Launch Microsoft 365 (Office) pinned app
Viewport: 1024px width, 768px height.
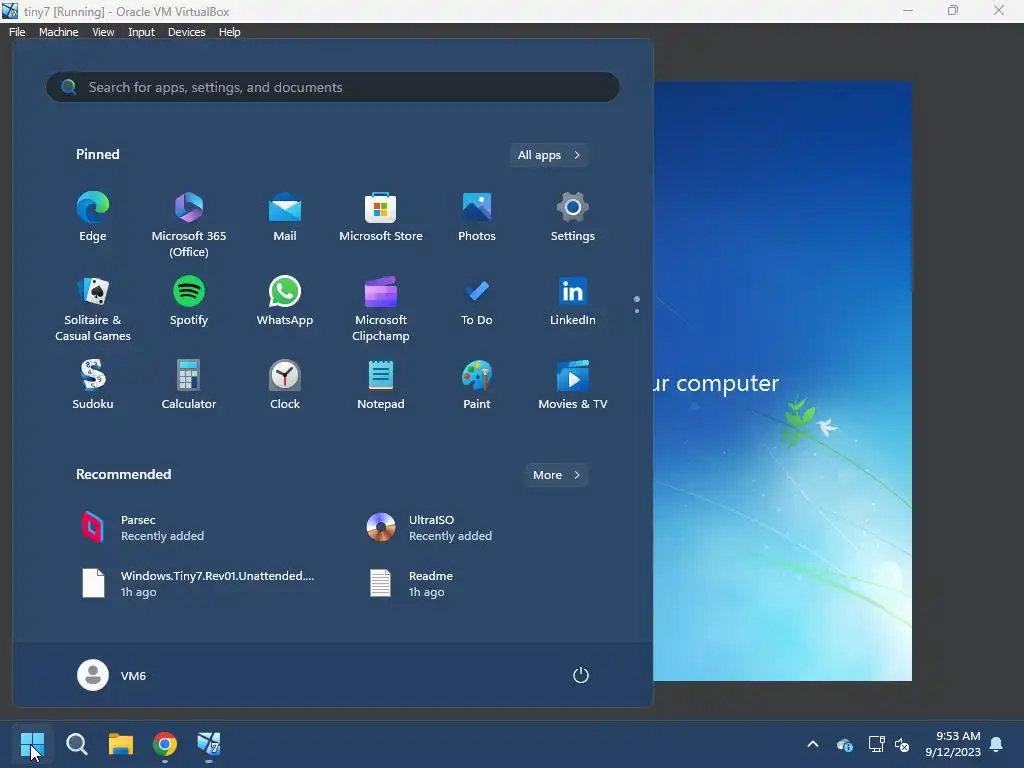[189, 224]
